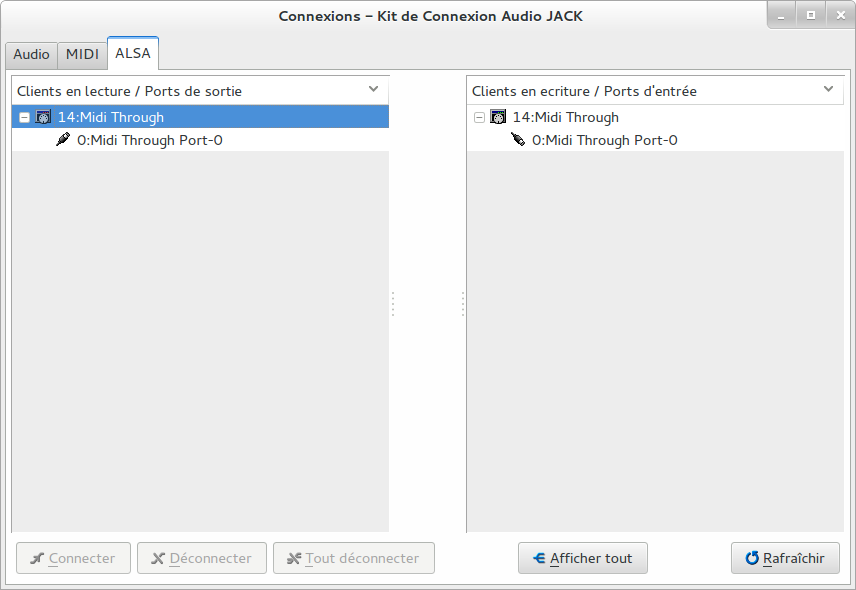
Task: Click the output port plug icon
Action: pyautogui.click(x=63, y=140)
